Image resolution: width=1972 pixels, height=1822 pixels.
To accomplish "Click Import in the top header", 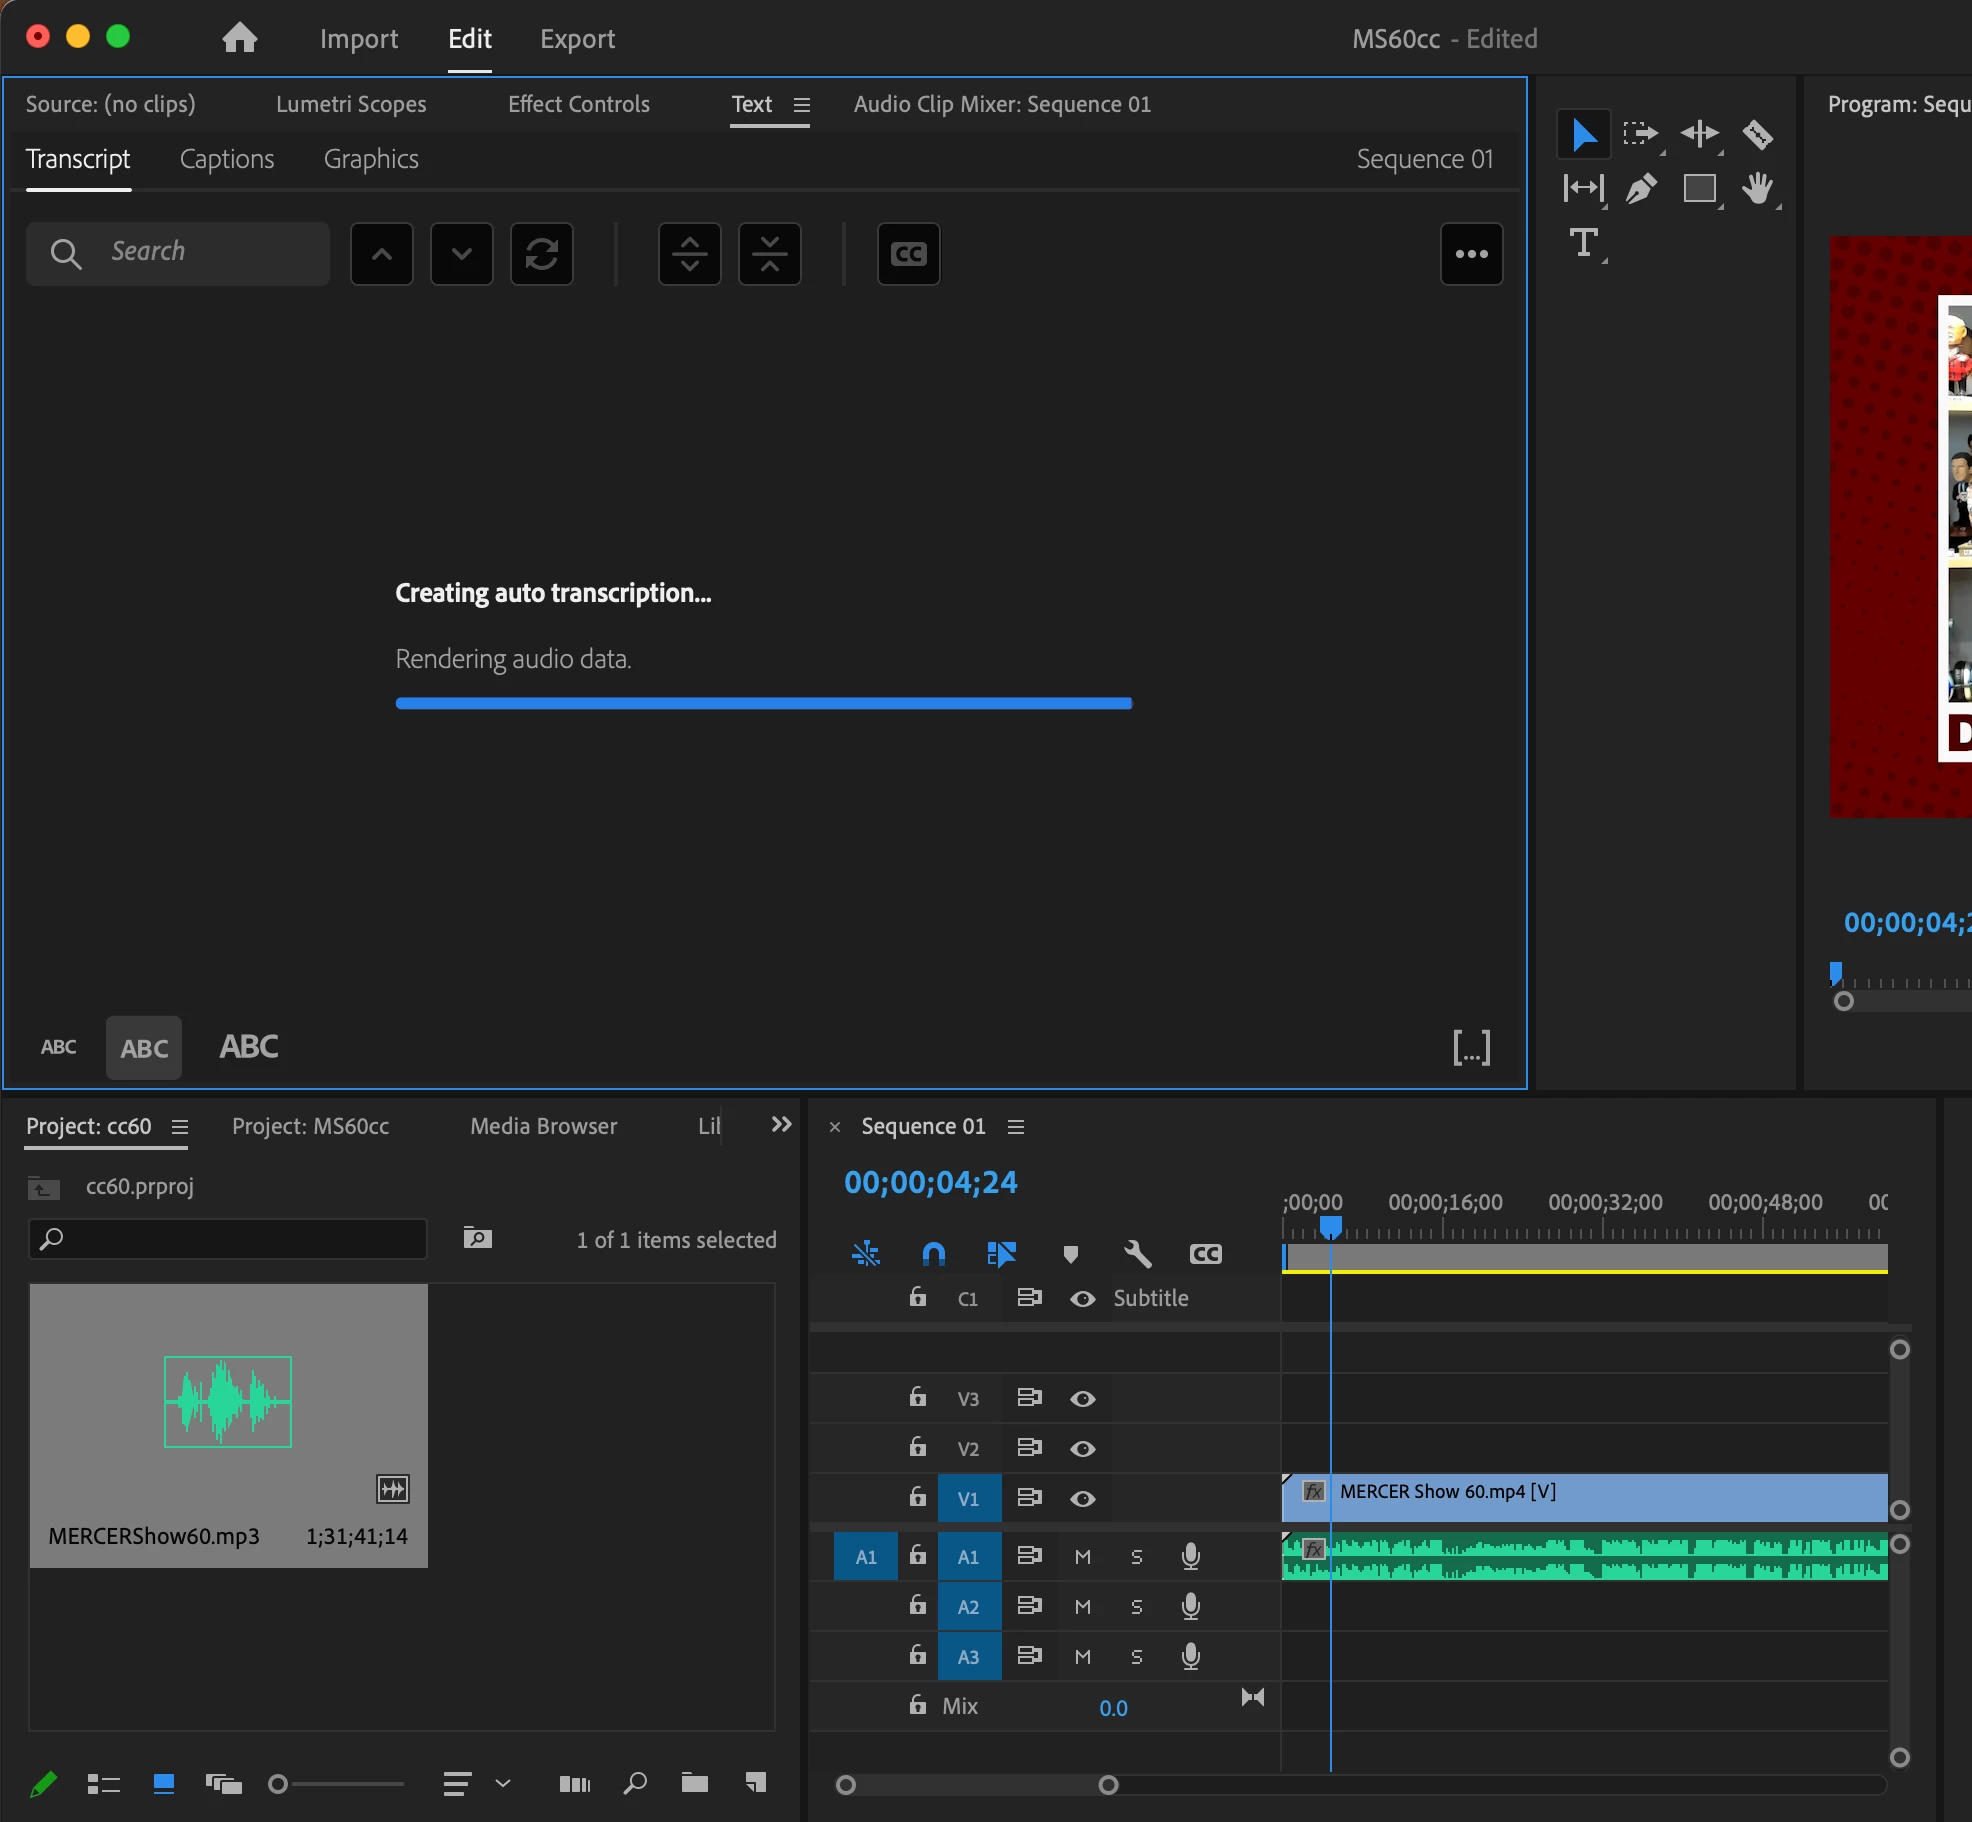I will (358, 39).
